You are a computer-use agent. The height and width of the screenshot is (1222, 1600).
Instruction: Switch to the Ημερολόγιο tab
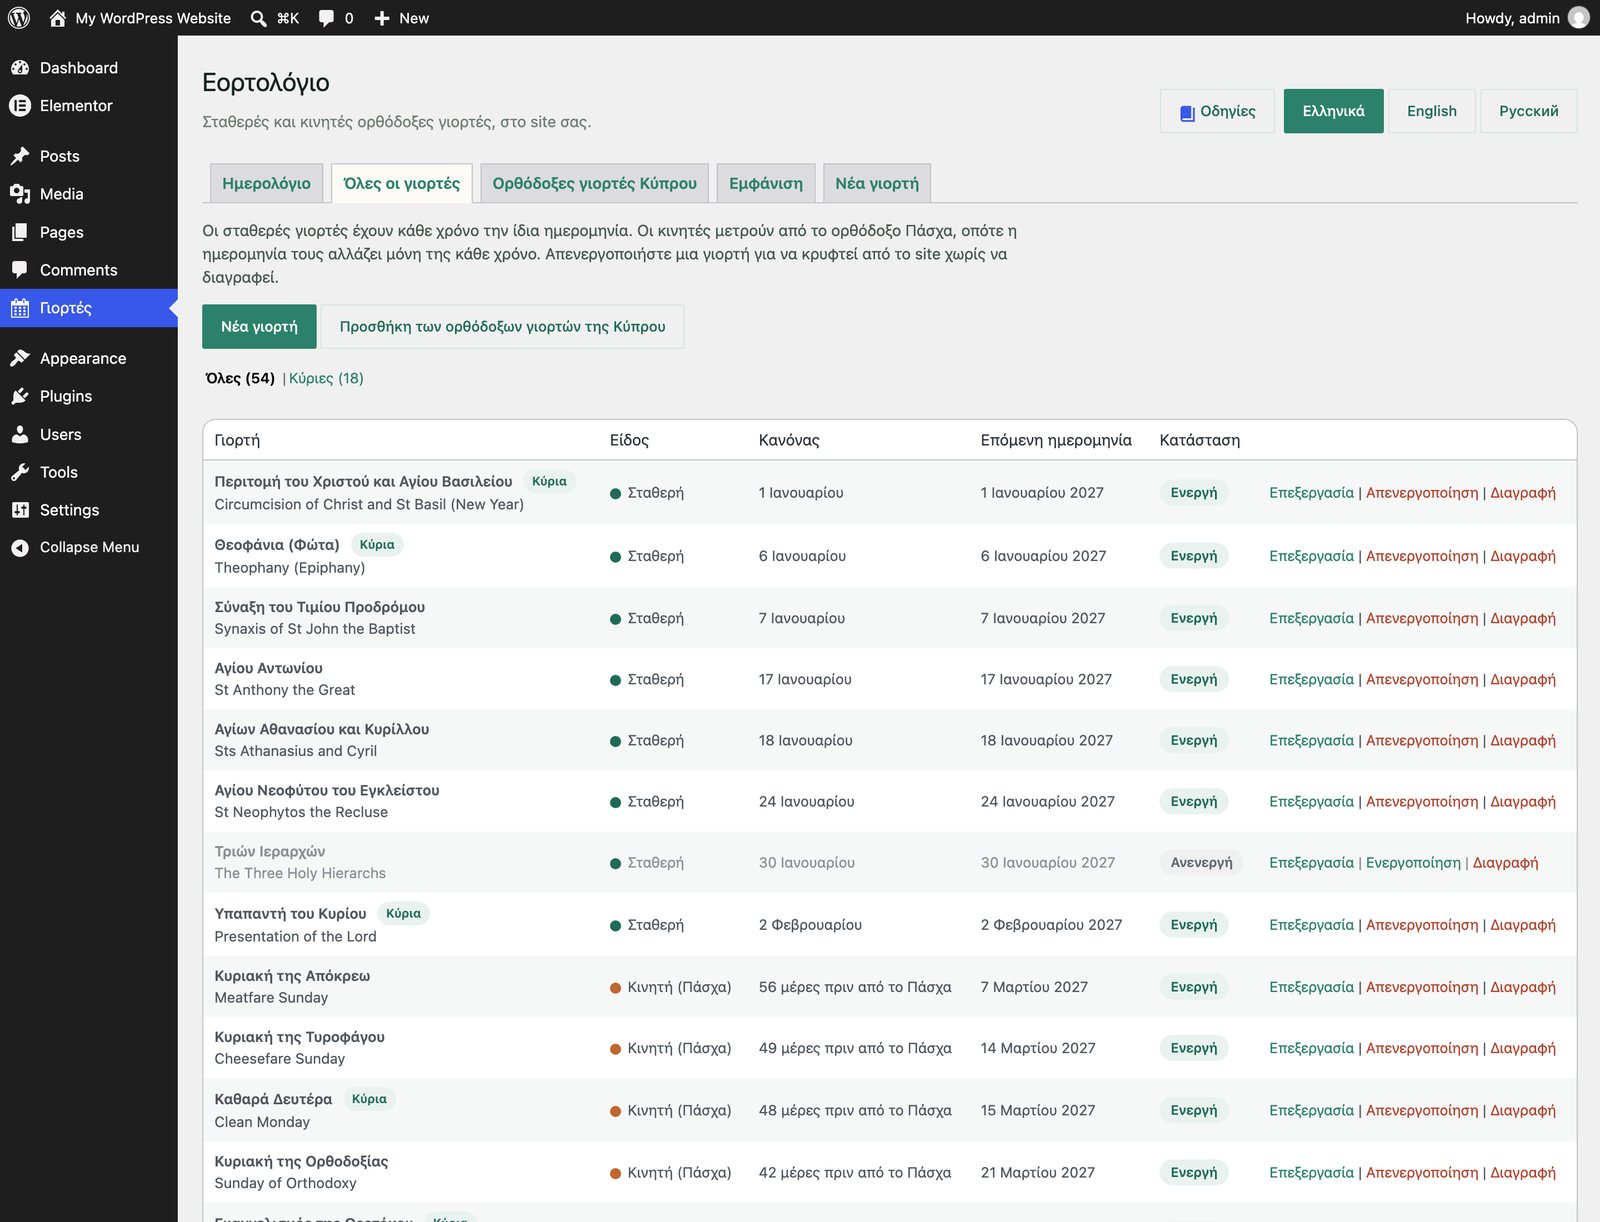coord(266,183)
